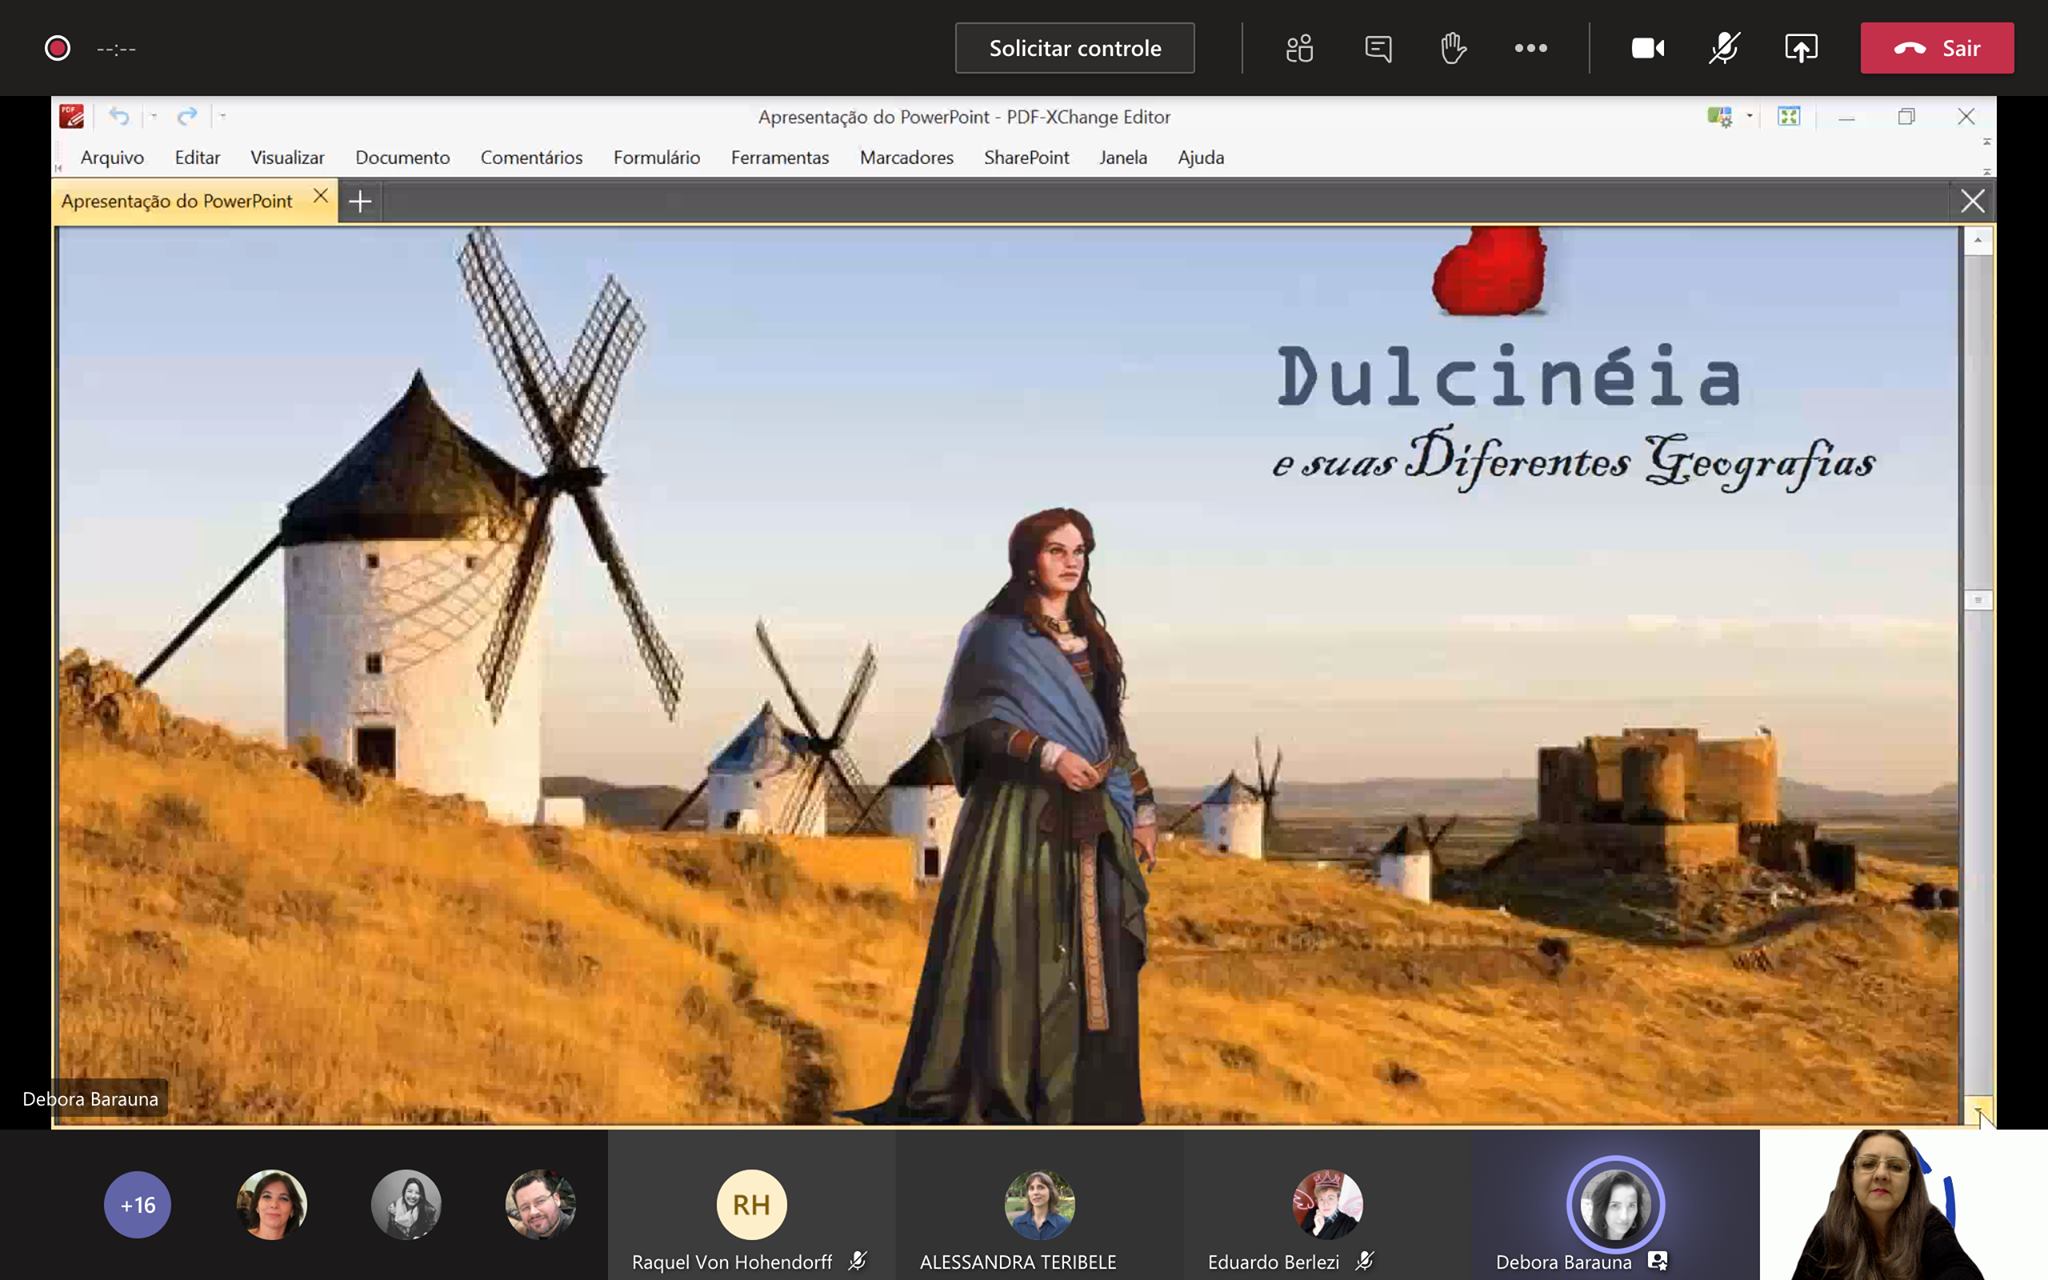2048x1280 pixels.
Task: Select Apresentação do PowerPoint document tab
Action: click(177, 201)
